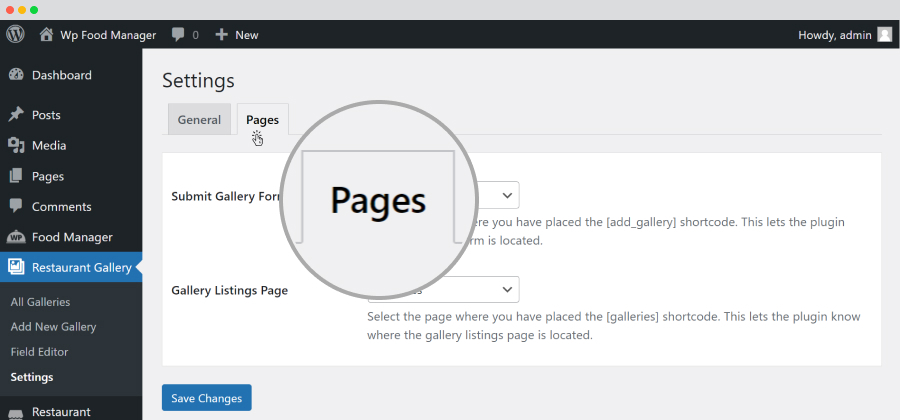Open the Posts menu item
The image size is (900, 420).
pyautogui.click(x=46, y=115)
